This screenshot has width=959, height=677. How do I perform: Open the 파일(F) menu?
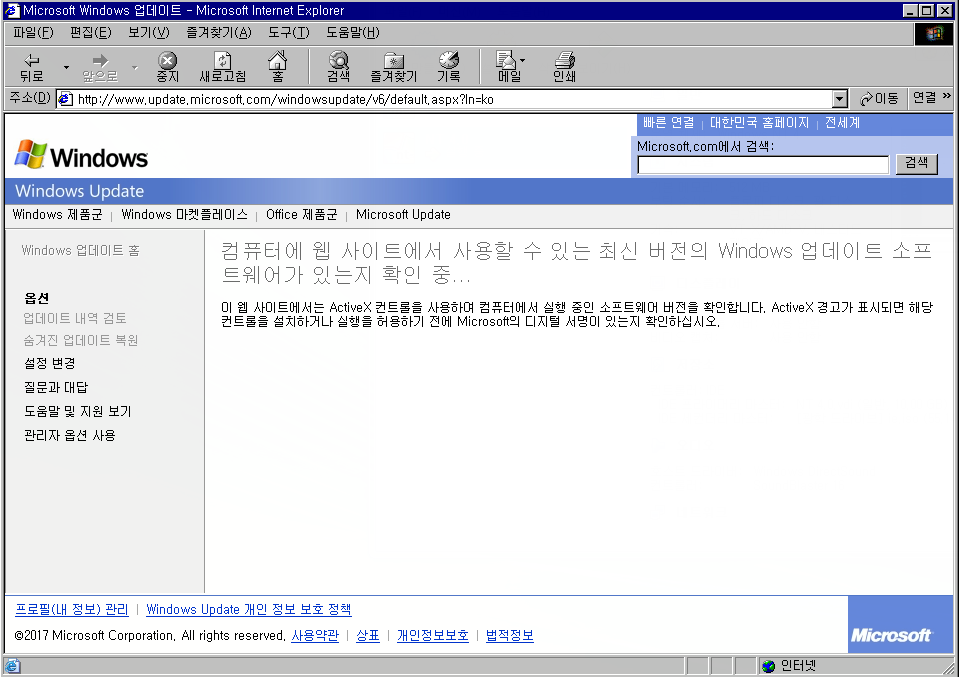(33, 32)
